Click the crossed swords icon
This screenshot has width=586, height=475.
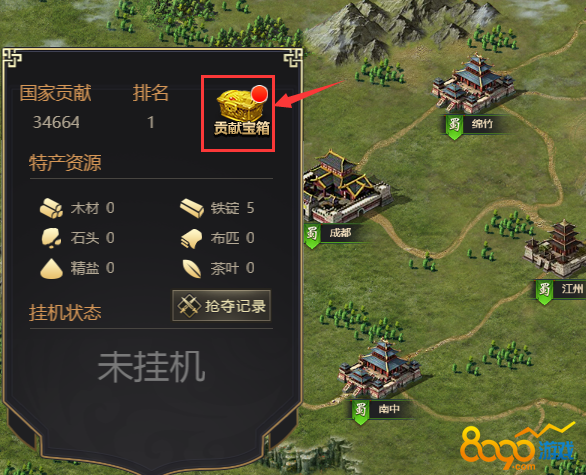[x=189, y=306]
